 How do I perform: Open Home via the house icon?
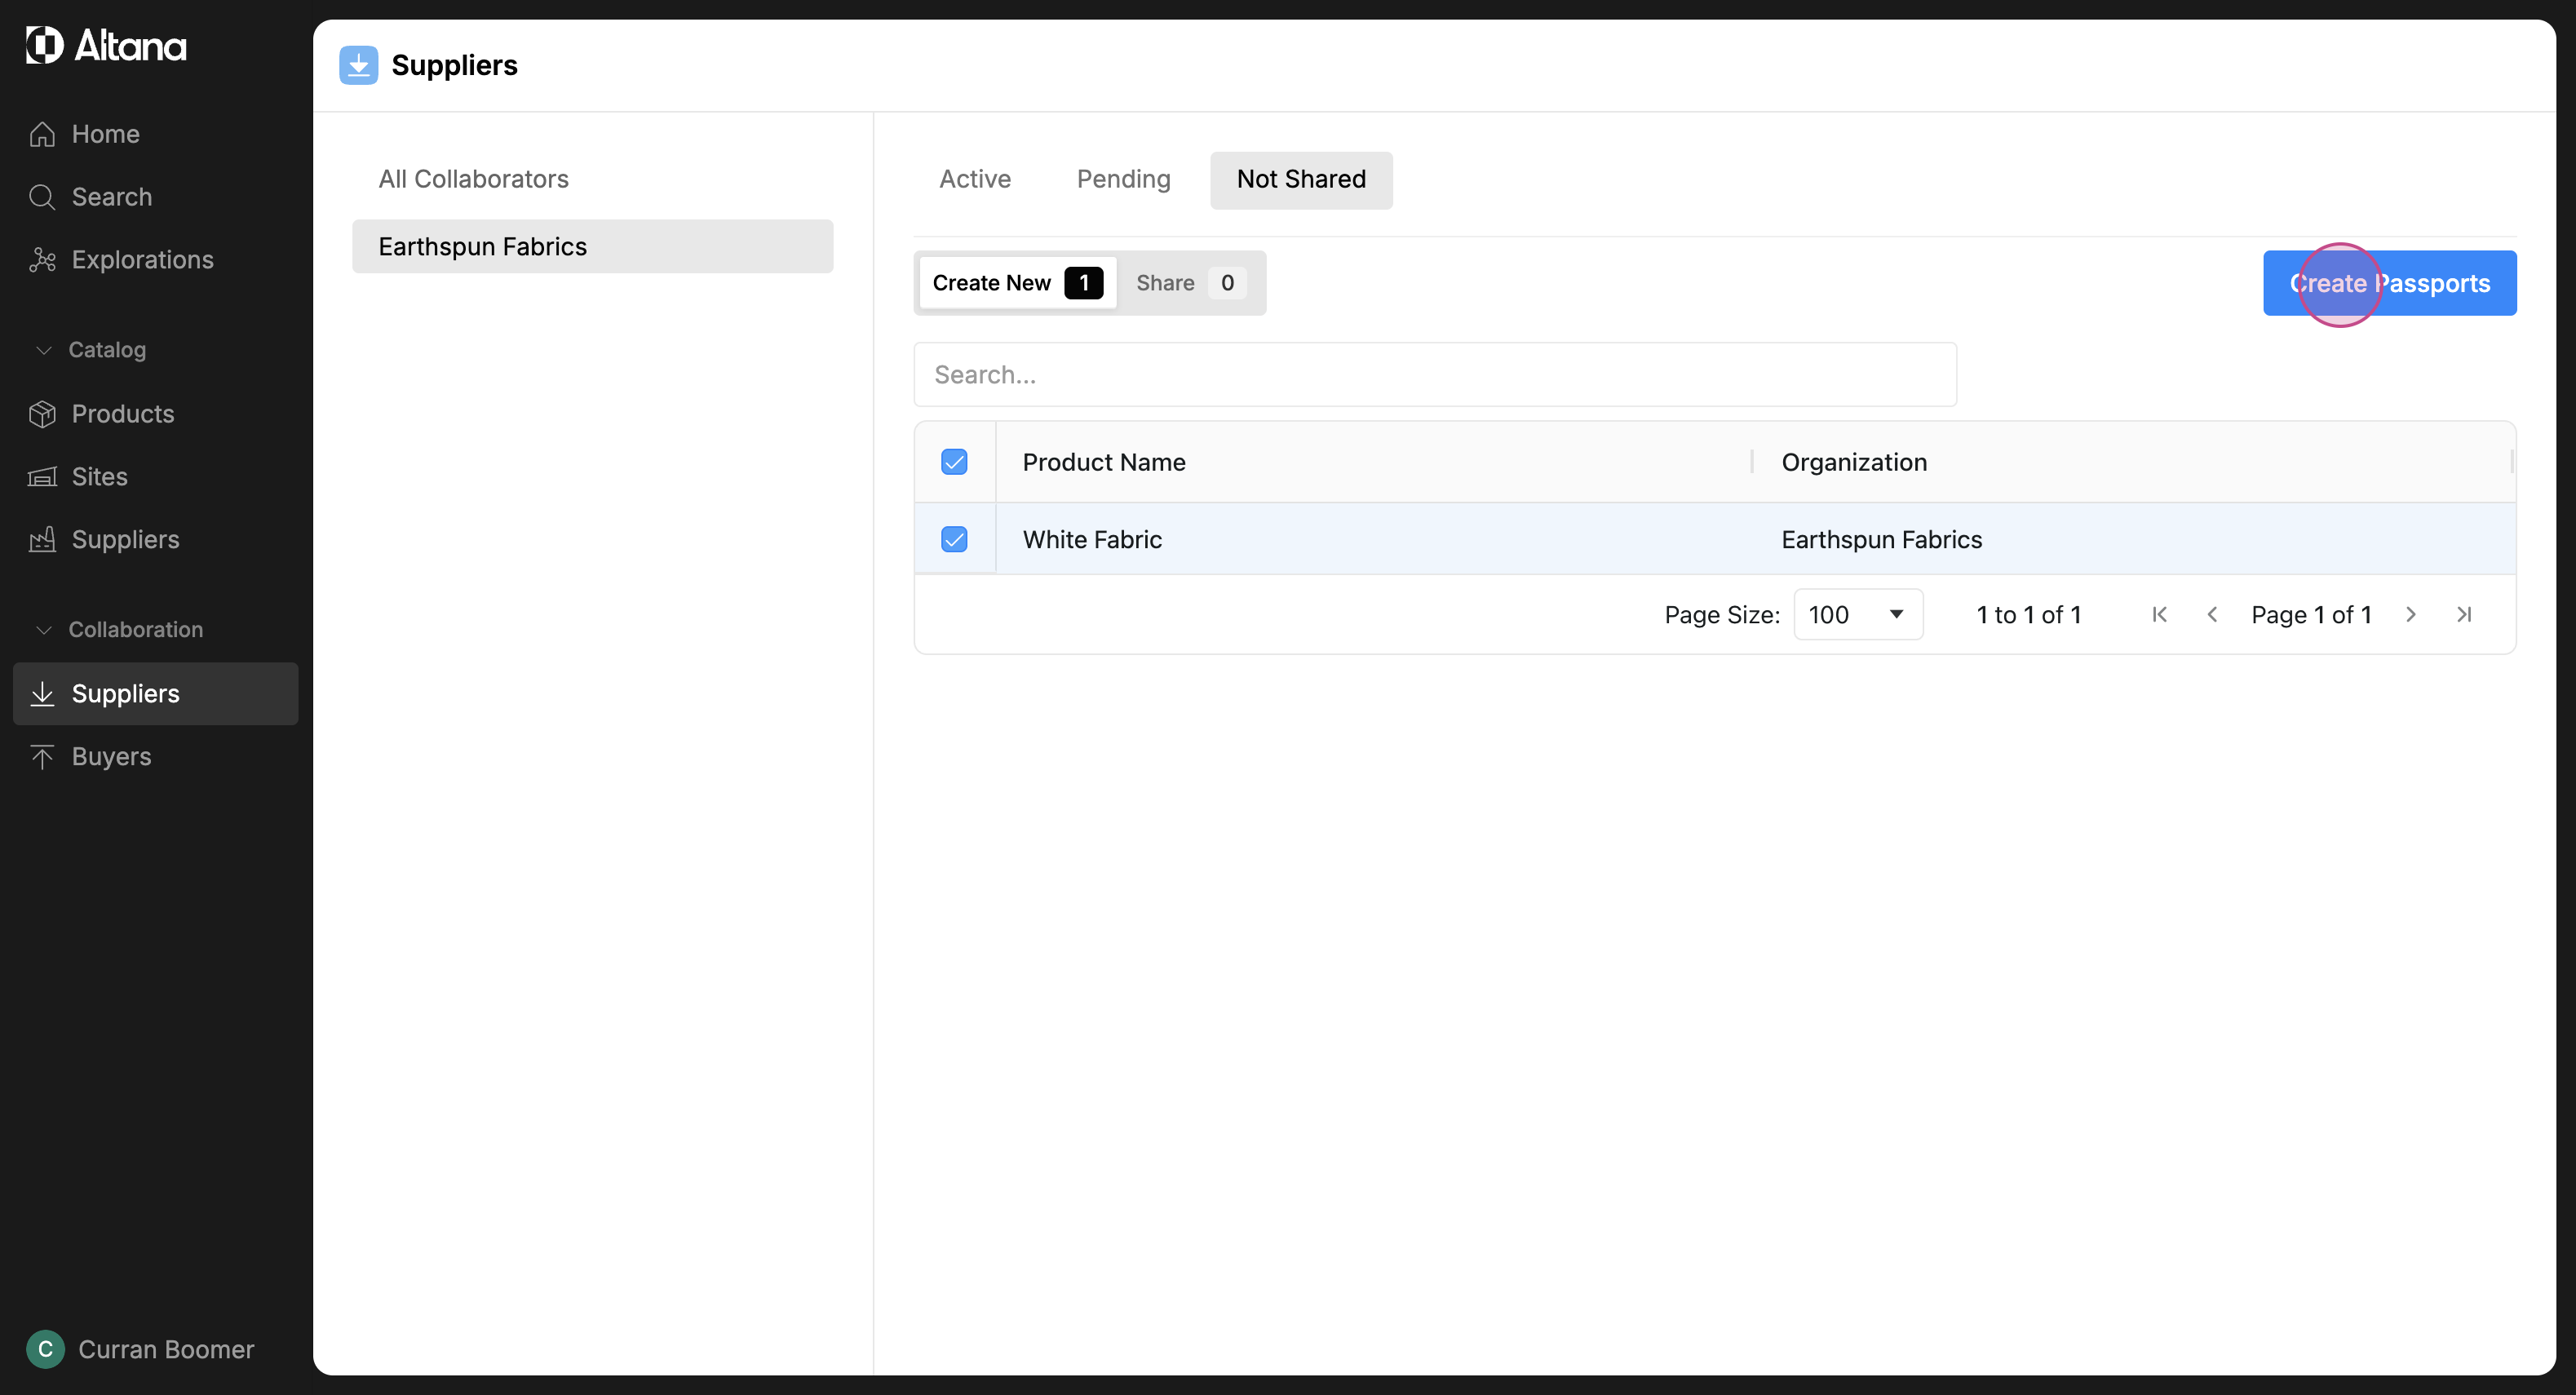42,134
